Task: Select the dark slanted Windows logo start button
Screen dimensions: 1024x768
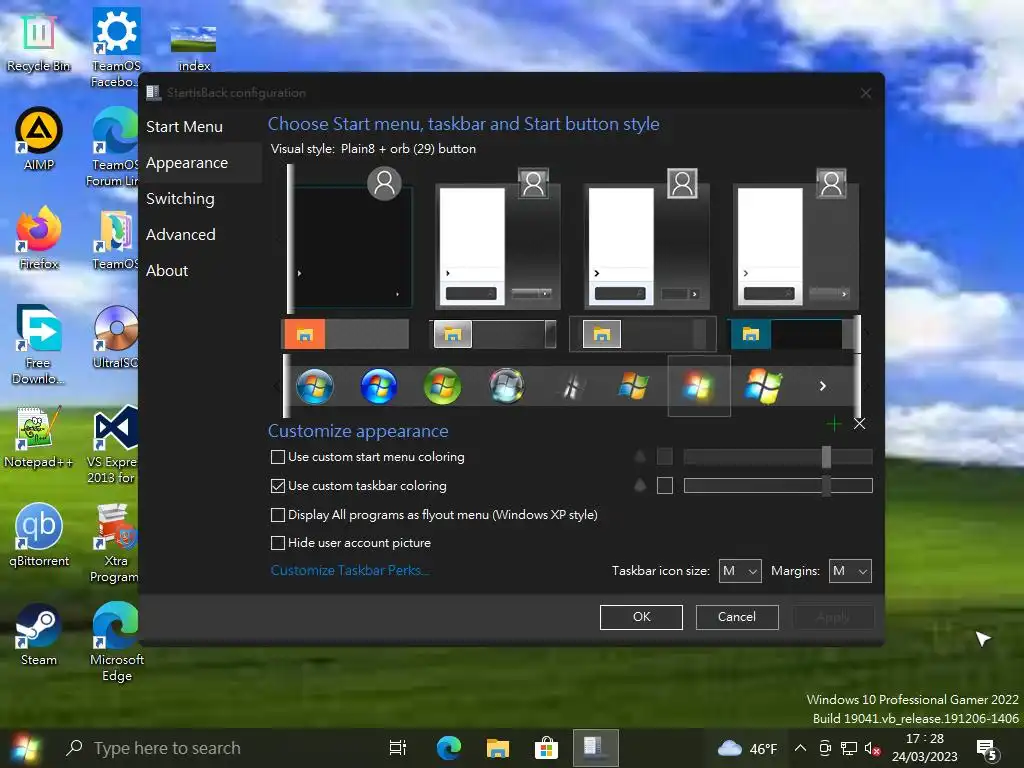Action: pyautogui.click(x=571, y=387)
